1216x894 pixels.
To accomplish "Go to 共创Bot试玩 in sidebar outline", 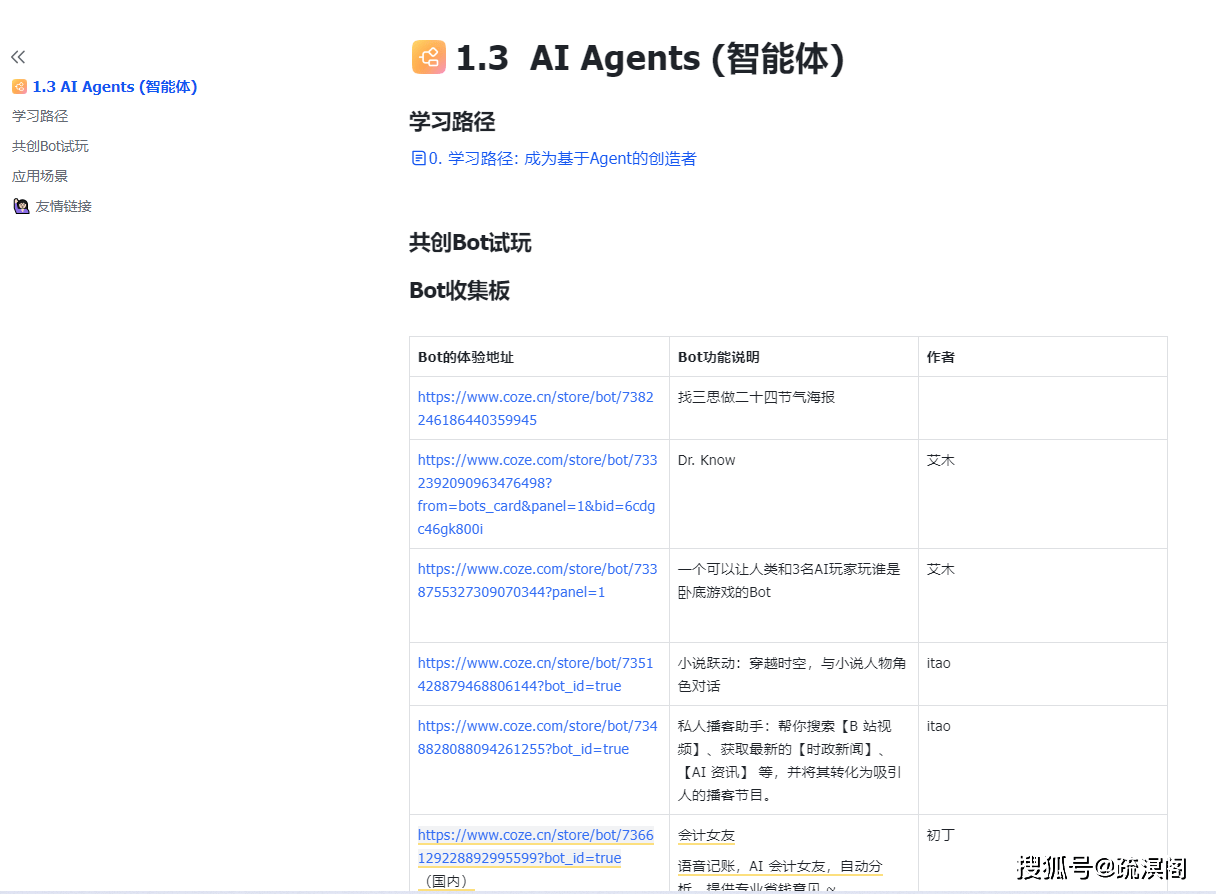I will (x=50, y=146).
